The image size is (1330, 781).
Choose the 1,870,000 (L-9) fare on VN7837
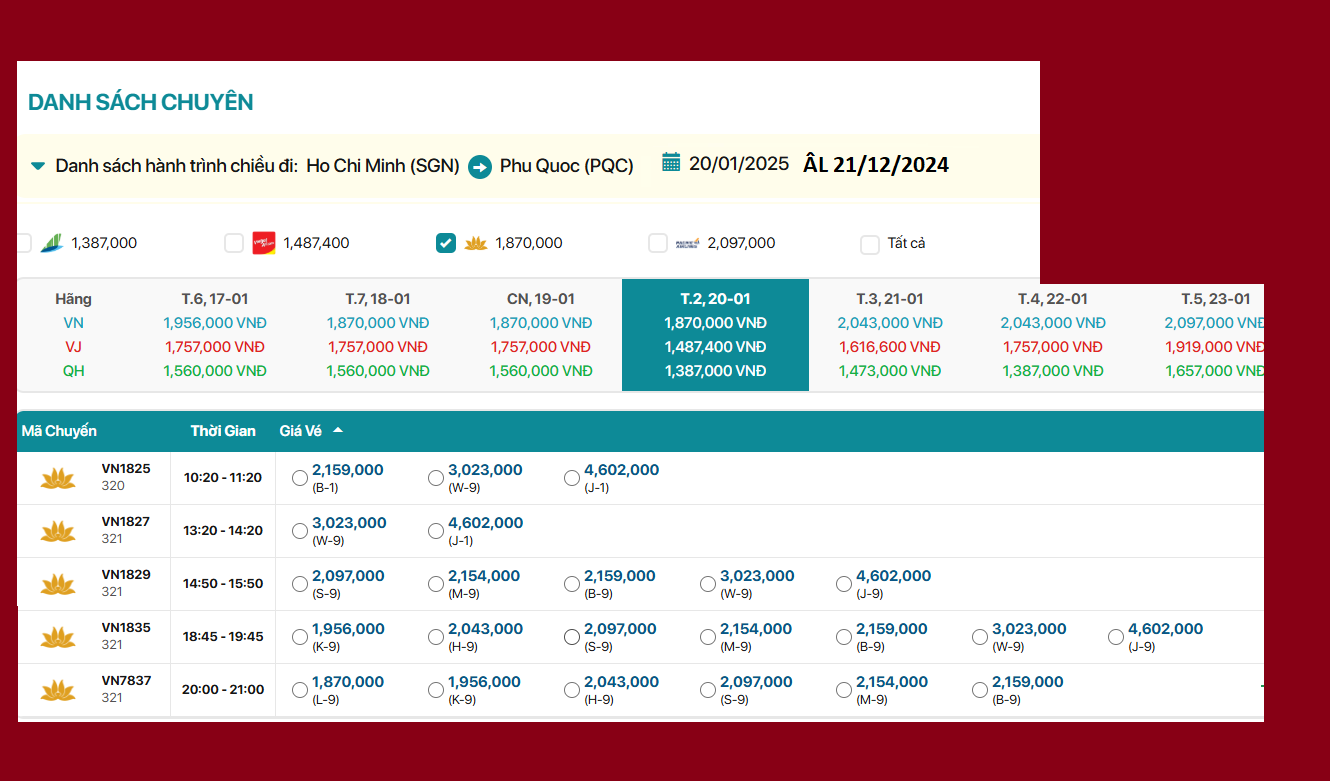(300, 690)
